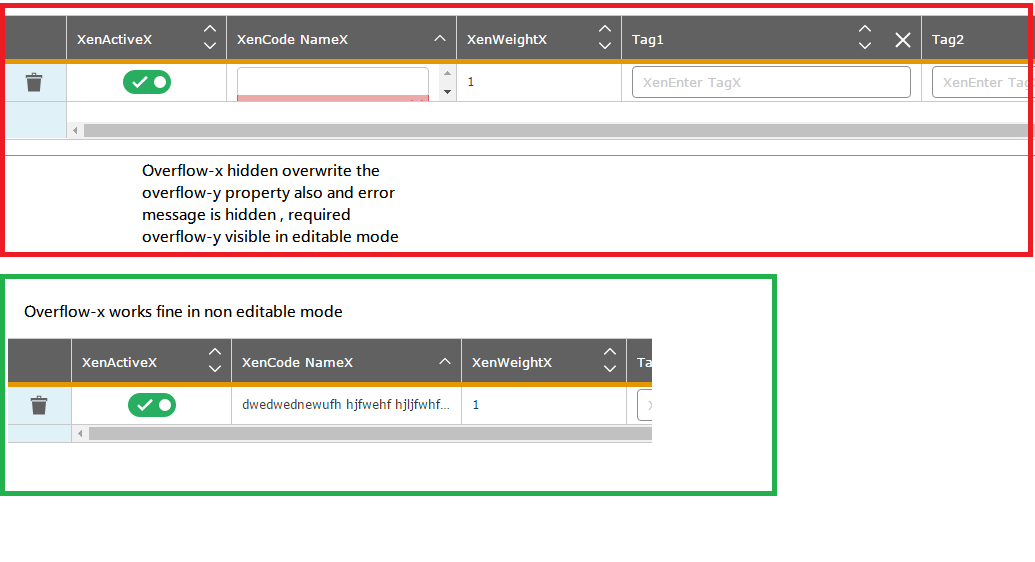Turn off the active toggle in the bottom grid

click(152, 405)
